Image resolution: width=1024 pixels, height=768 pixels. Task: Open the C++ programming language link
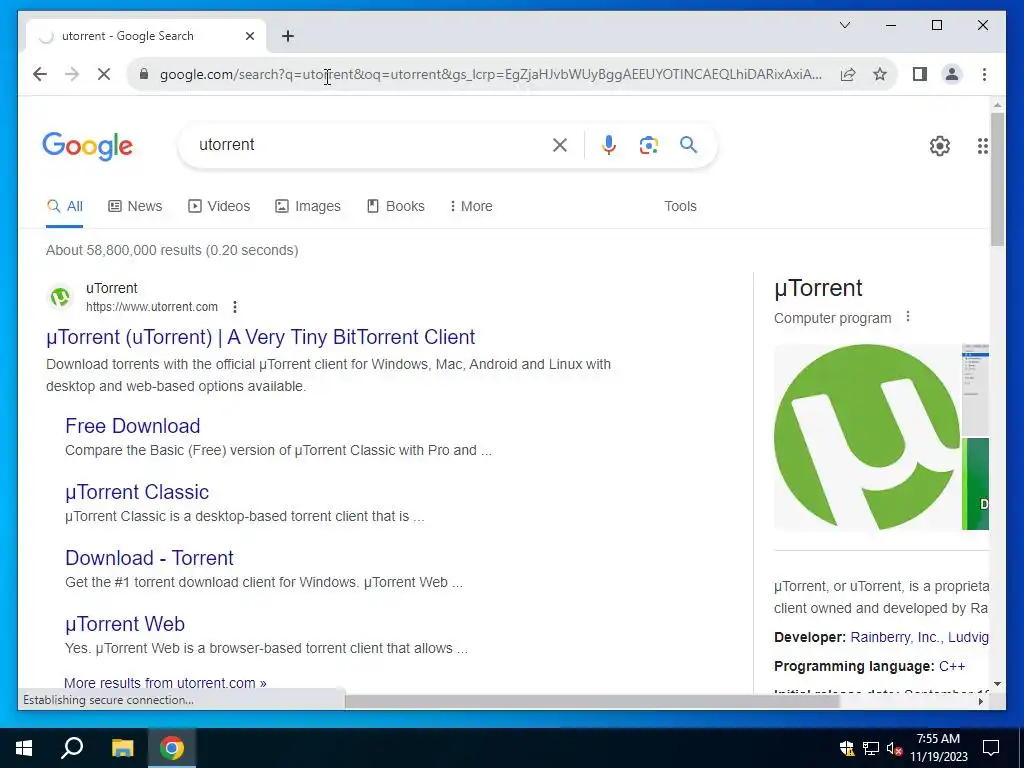(952, 667)
